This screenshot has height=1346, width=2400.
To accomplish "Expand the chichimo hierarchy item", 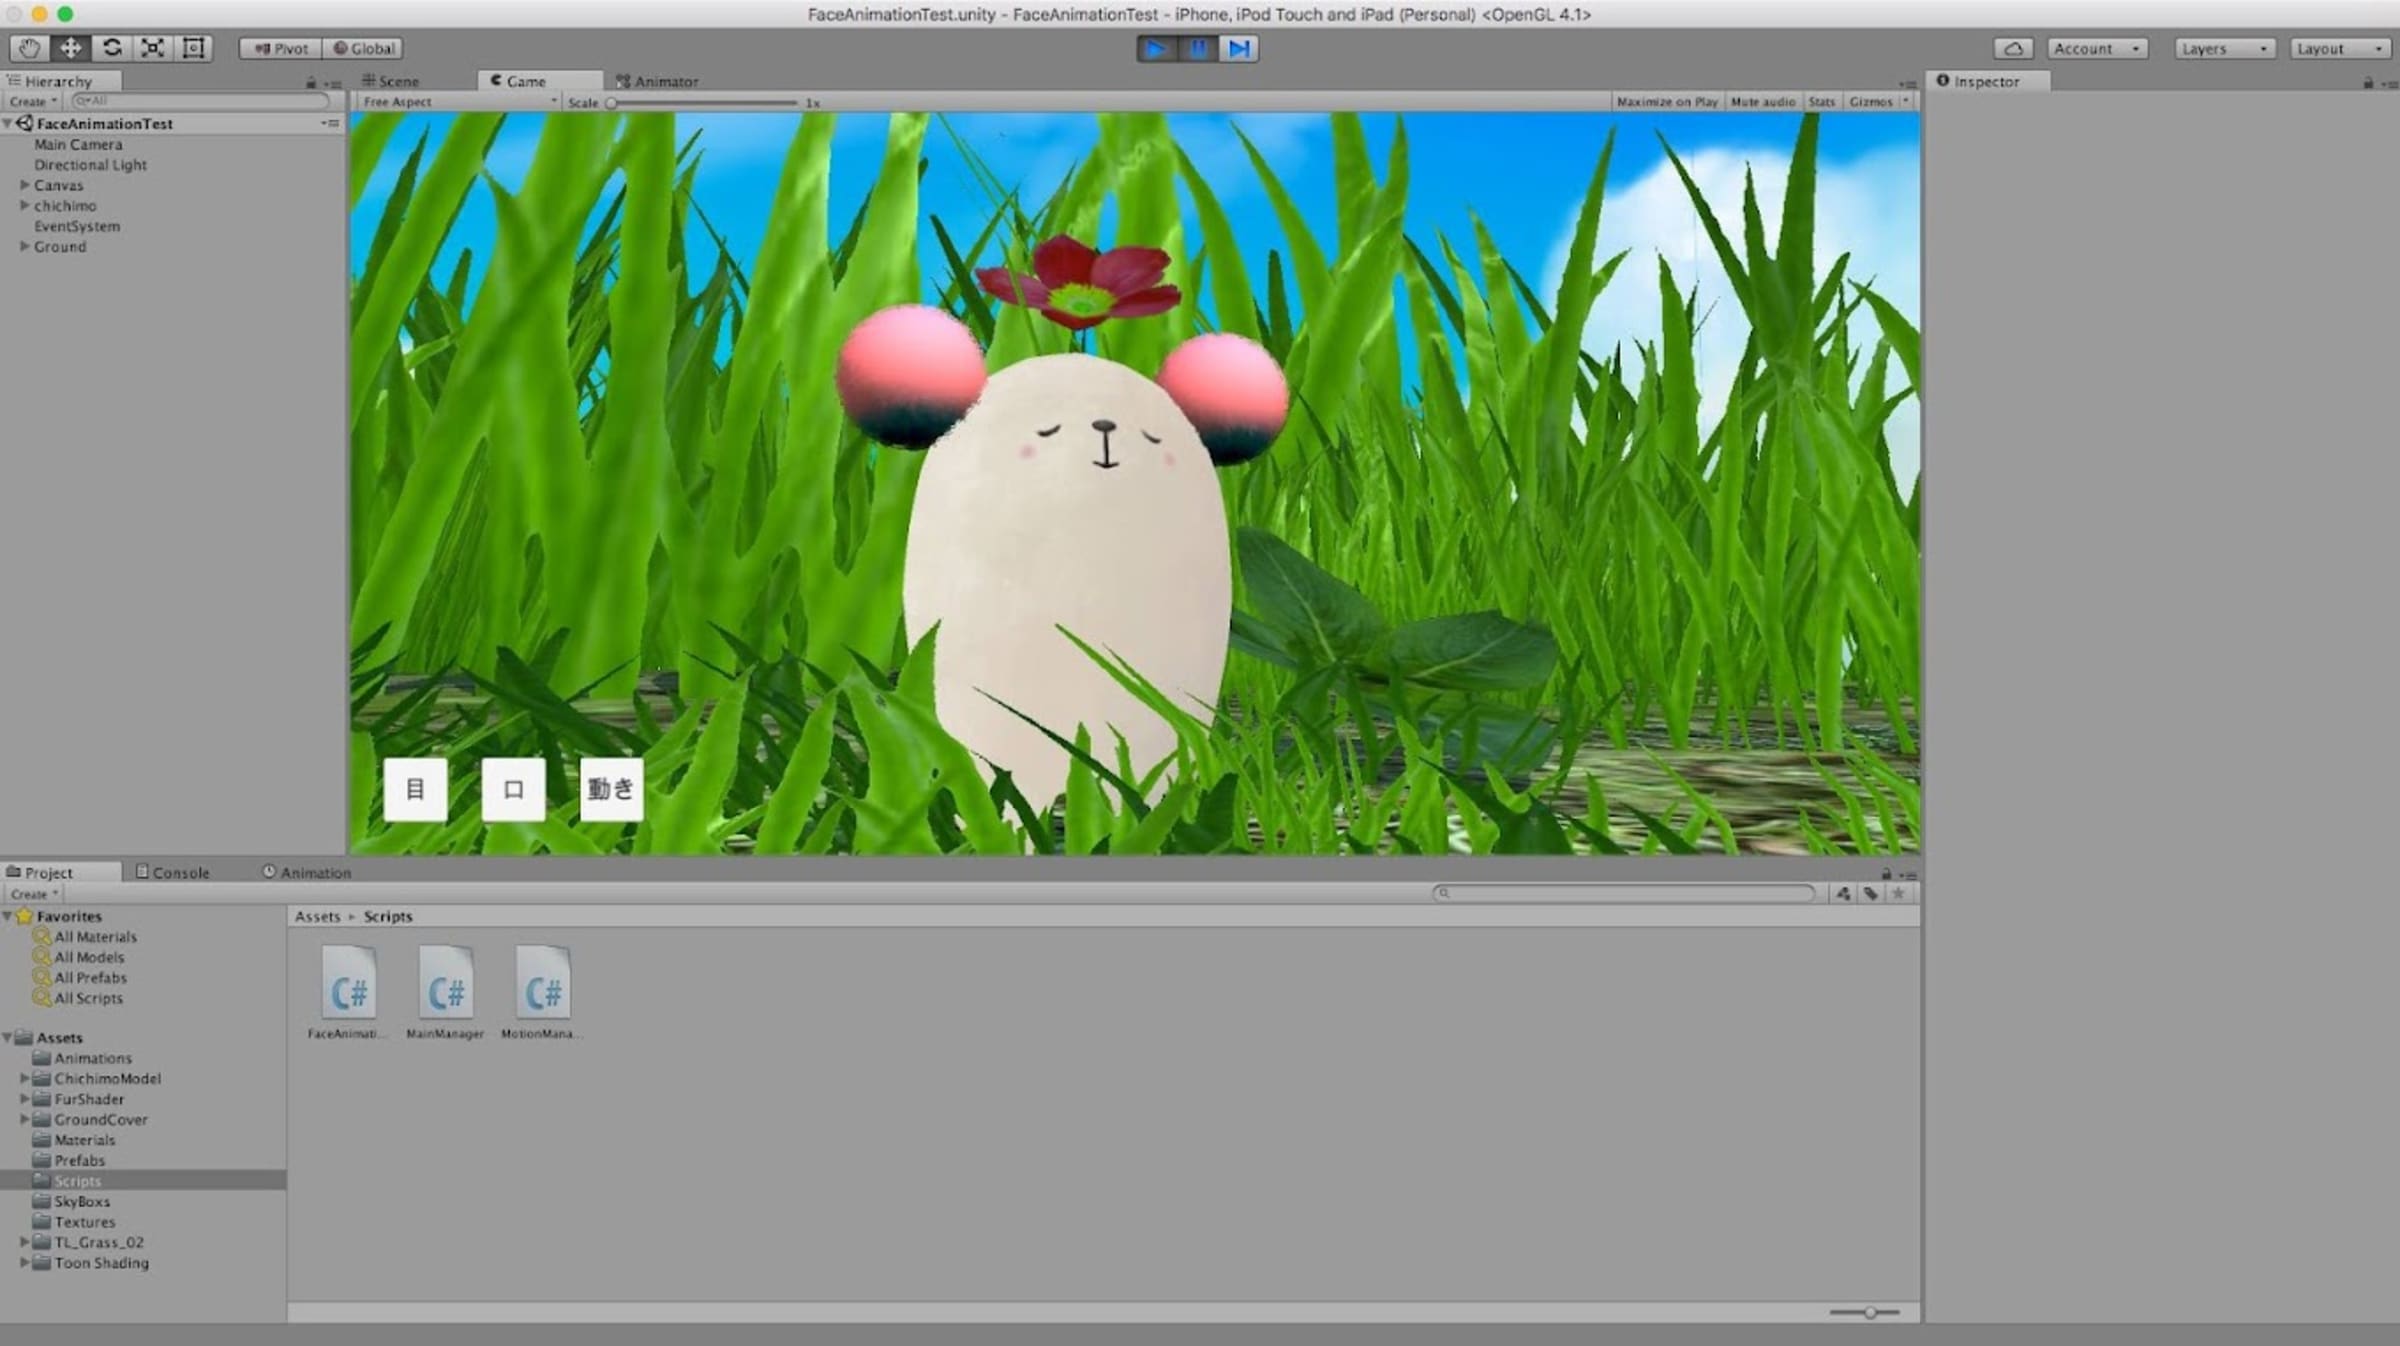I will pyautogui.click(x=24, y=206).
